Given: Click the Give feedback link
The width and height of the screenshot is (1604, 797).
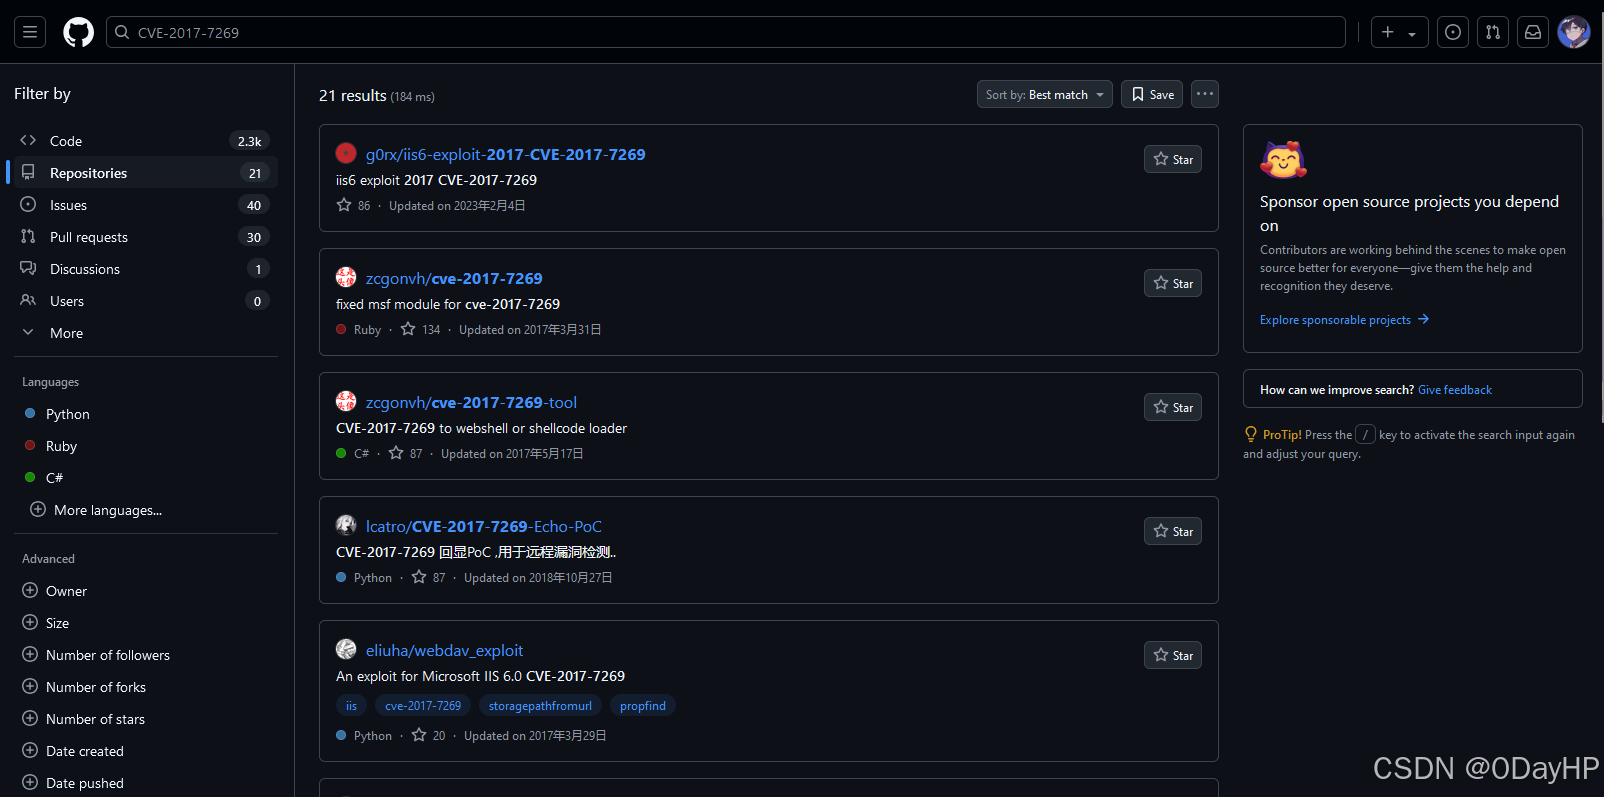Looking at the screenshot, I should pyautogui.click(x=1455, y=390).
